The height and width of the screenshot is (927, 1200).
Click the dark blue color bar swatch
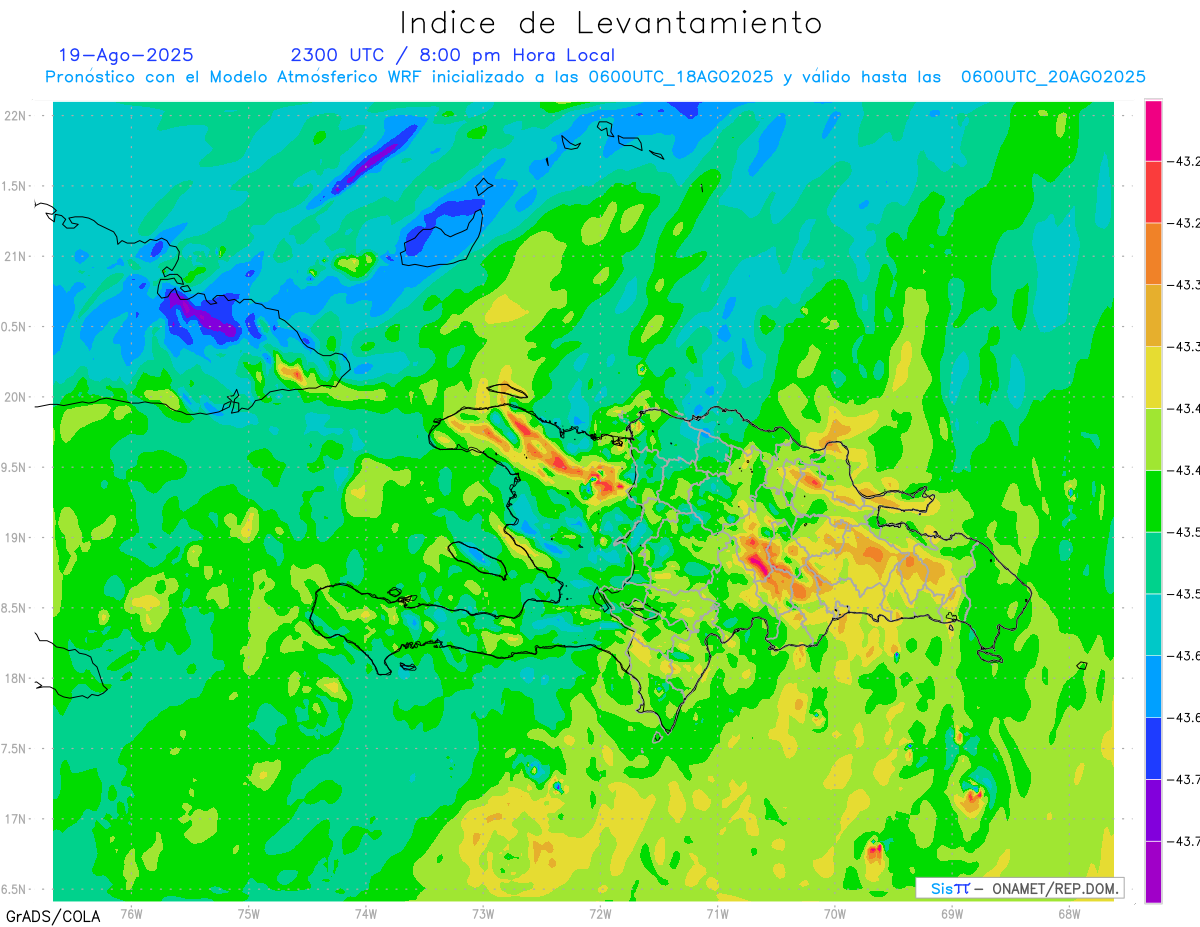(1153, 749)
